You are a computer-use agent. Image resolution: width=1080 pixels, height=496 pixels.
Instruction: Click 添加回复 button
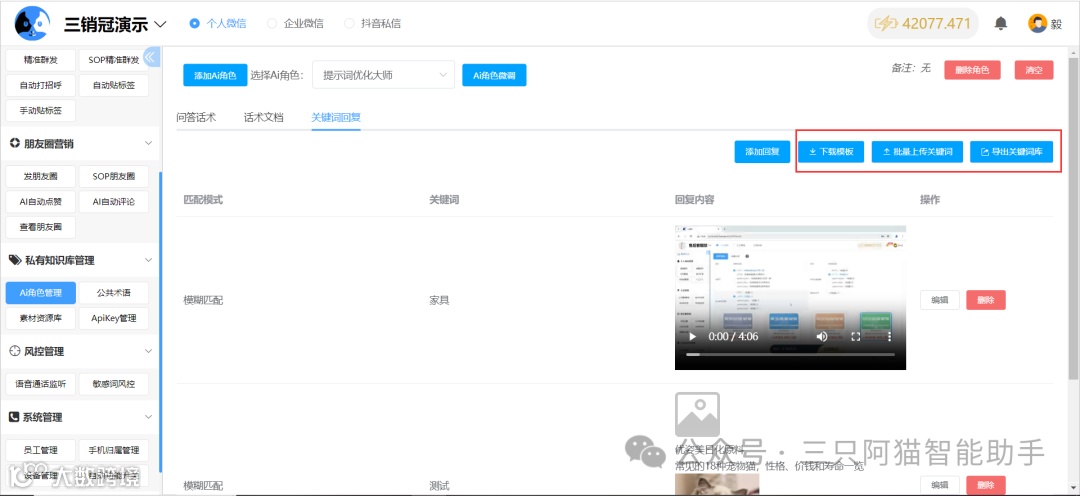[762, 152]
